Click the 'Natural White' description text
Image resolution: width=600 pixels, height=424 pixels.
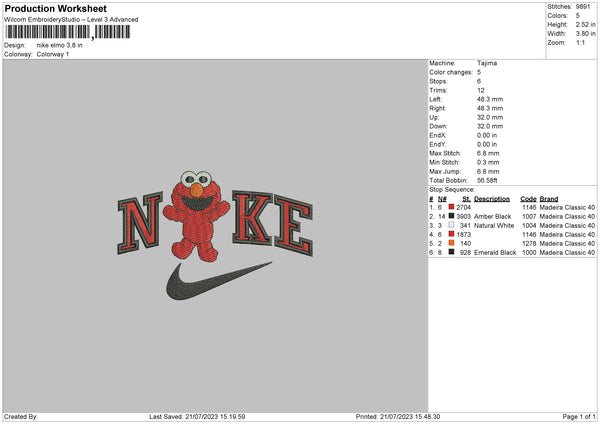pos(494,225)
